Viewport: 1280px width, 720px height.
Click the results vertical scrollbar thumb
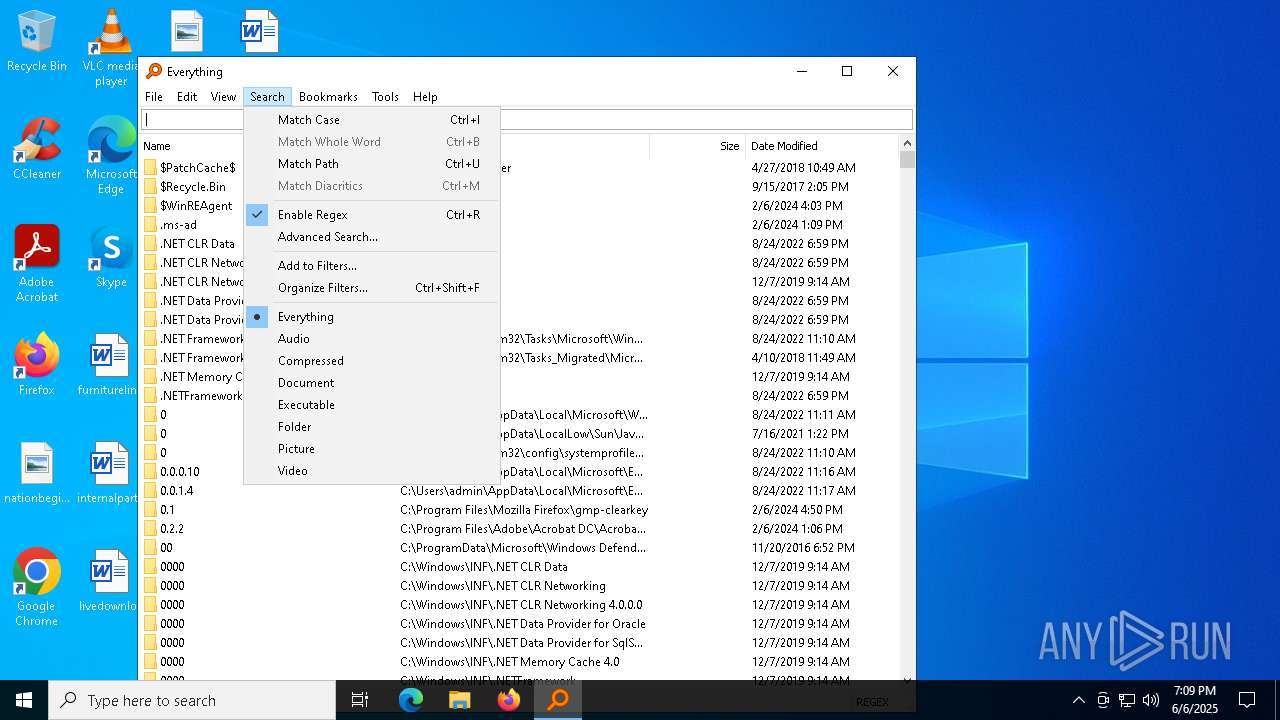tap(907, 160)
